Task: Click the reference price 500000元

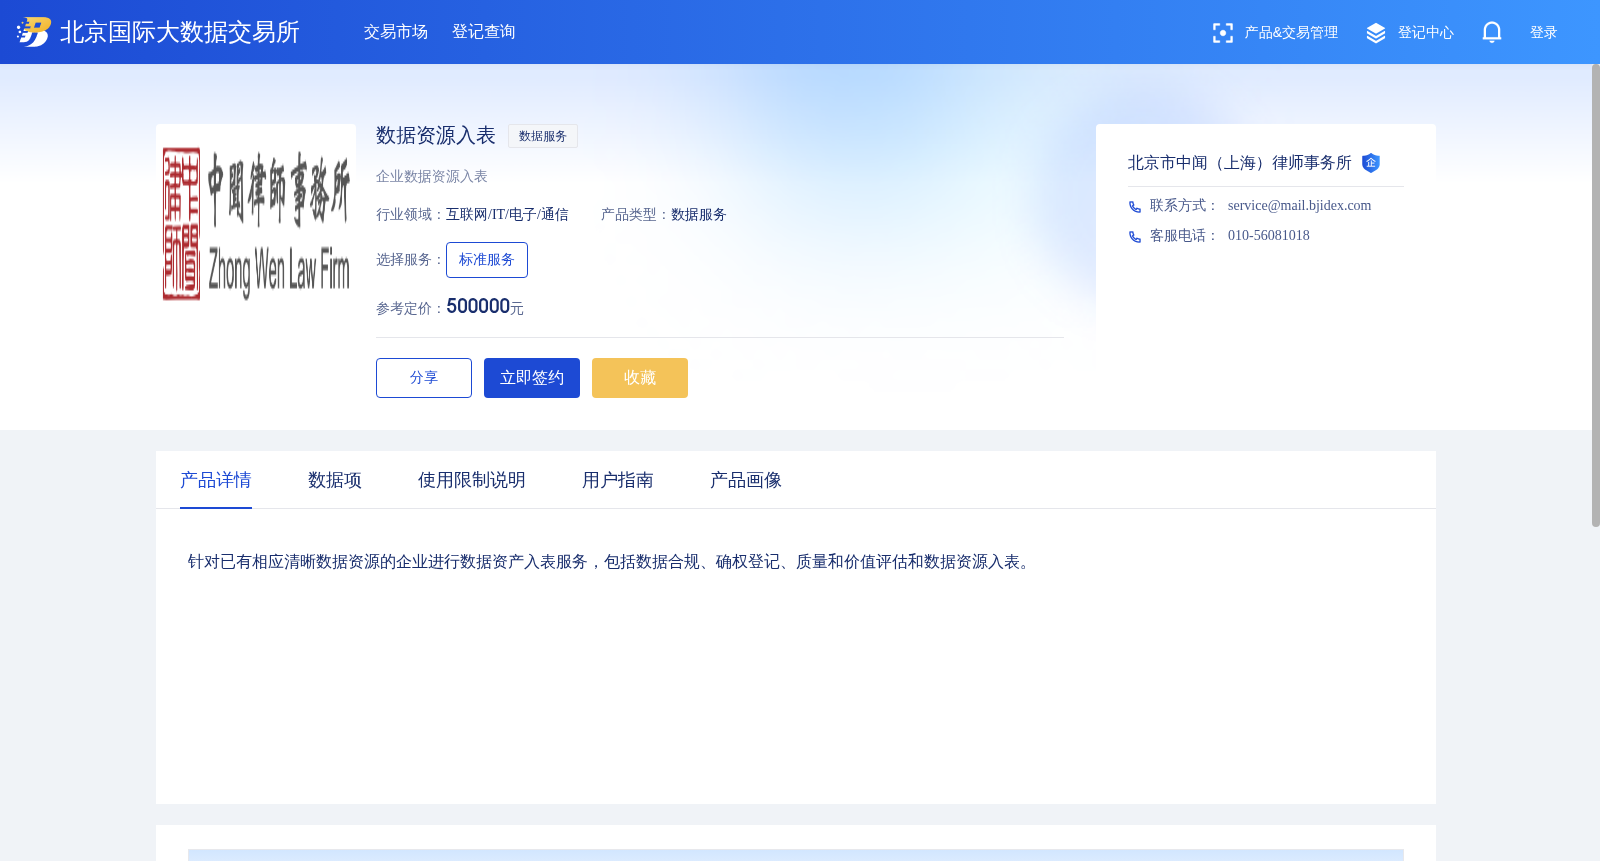Action: [x=485, y=307]
